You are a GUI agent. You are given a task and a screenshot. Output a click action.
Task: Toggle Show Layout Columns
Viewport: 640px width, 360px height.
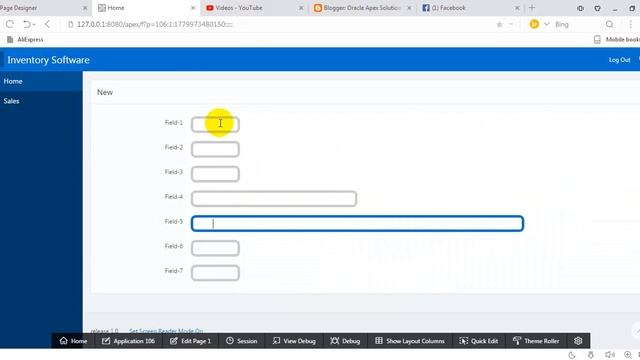[x=409, y=341]
